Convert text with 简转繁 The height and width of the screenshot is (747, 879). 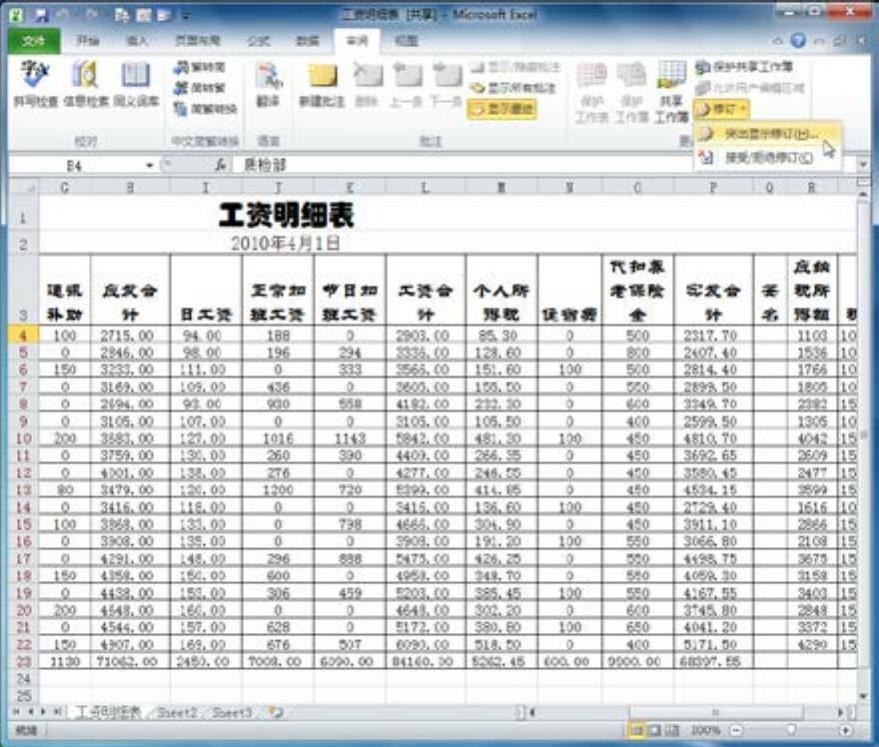[x=200, y=88]
